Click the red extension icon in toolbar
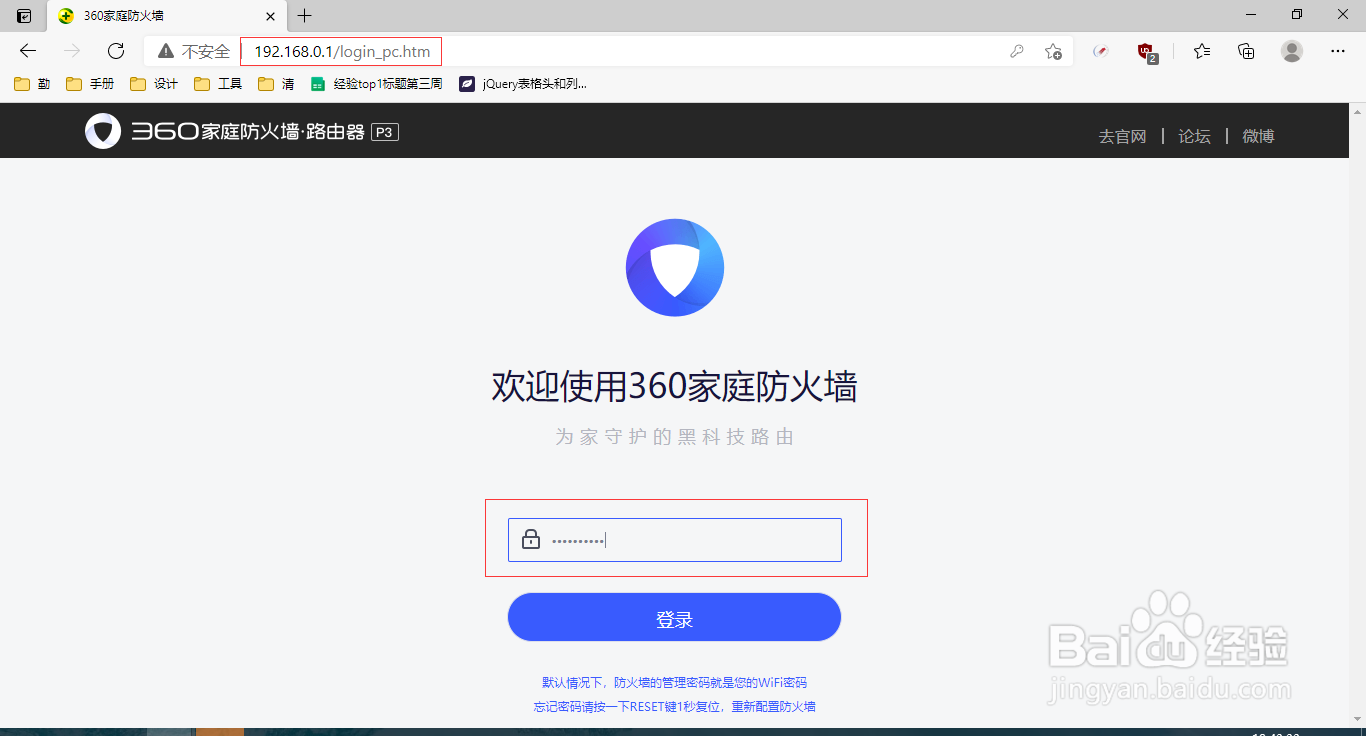1366x736 pixels. 1101,51
